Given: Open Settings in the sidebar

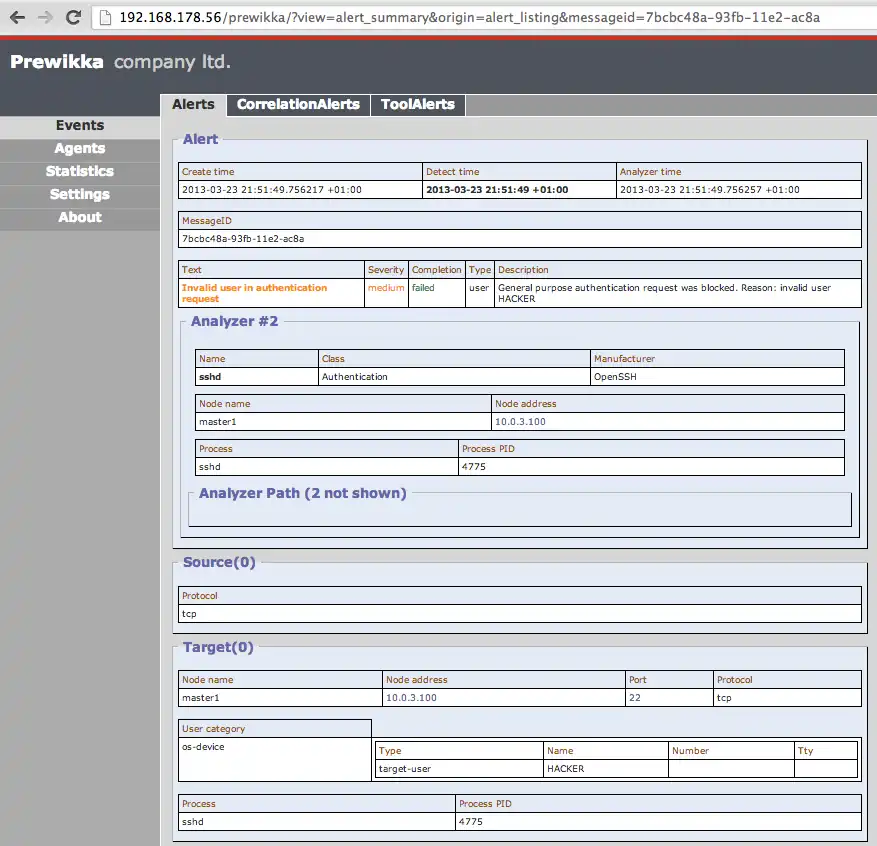Looking at the screenshot, I should 80,195.
